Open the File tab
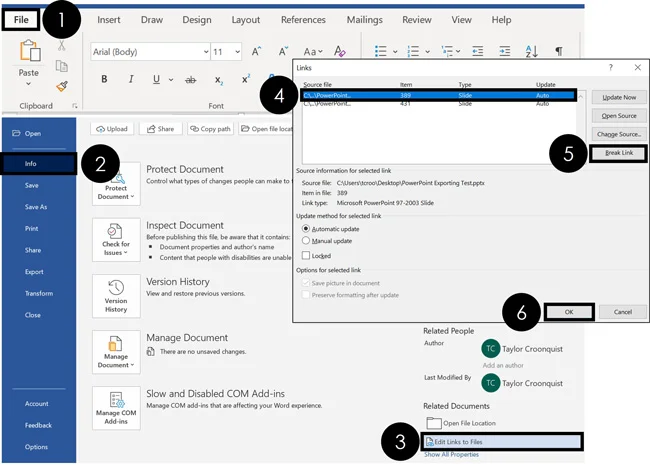 pos(21,19)
